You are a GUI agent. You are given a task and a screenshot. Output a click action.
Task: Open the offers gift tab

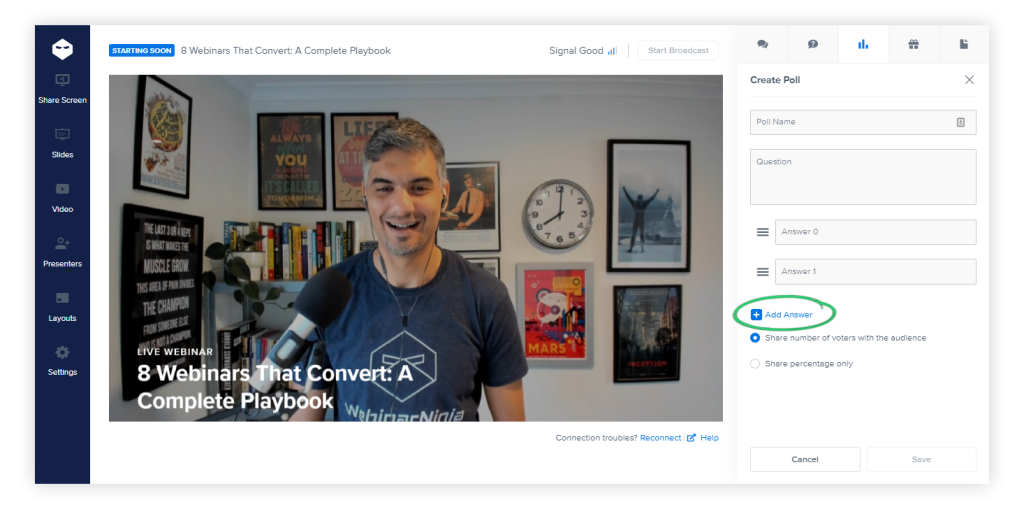coord(913,44)
